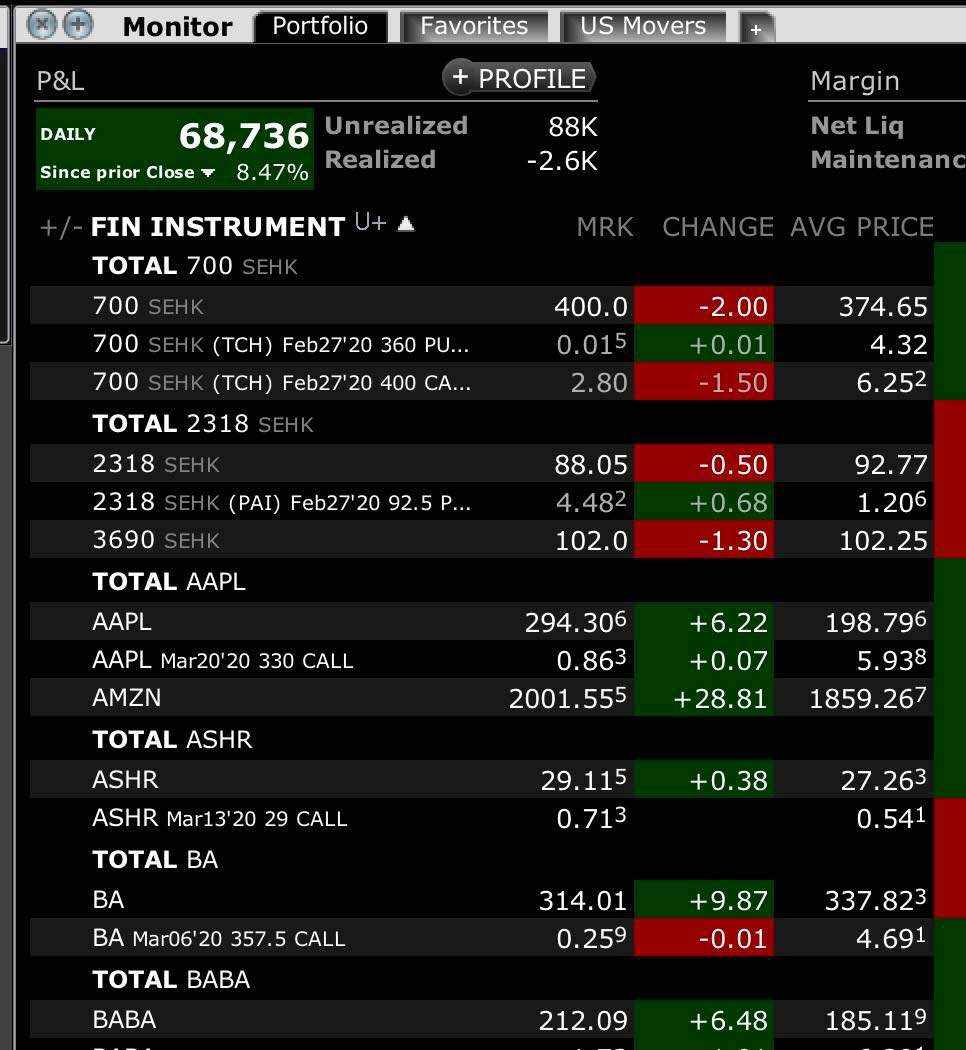The width and height of the screenshot is (966, 1050).
Task: Switch to the Portfolio tab
Action: tap(320, 26)
